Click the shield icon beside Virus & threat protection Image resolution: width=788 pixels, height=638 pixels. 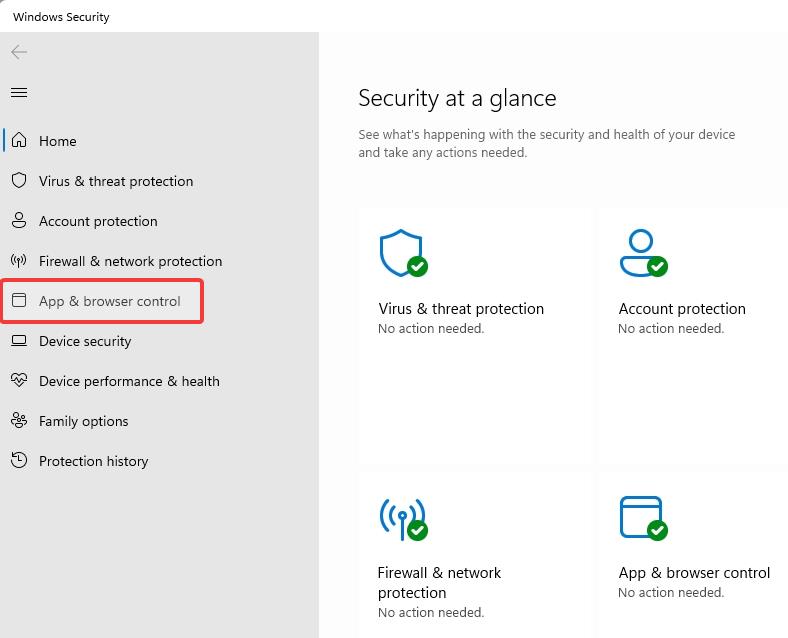(x=19, y=181)
